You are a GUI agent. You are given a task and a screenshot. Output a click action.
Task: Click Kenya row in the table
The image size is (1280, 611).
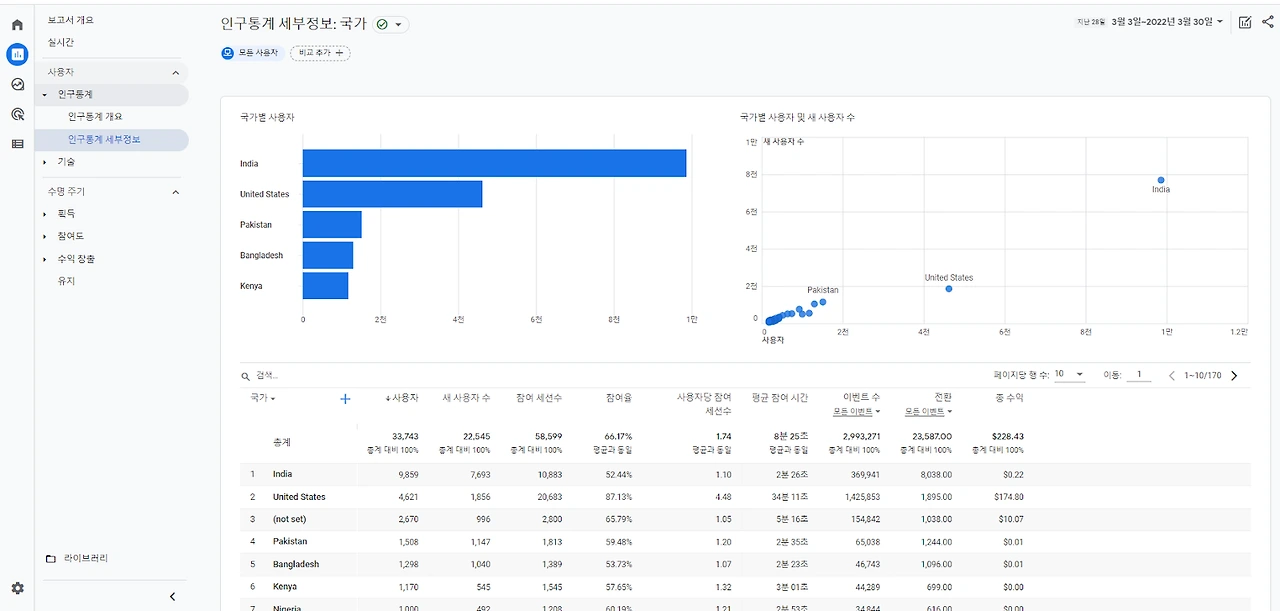click(x=745, y=587)
